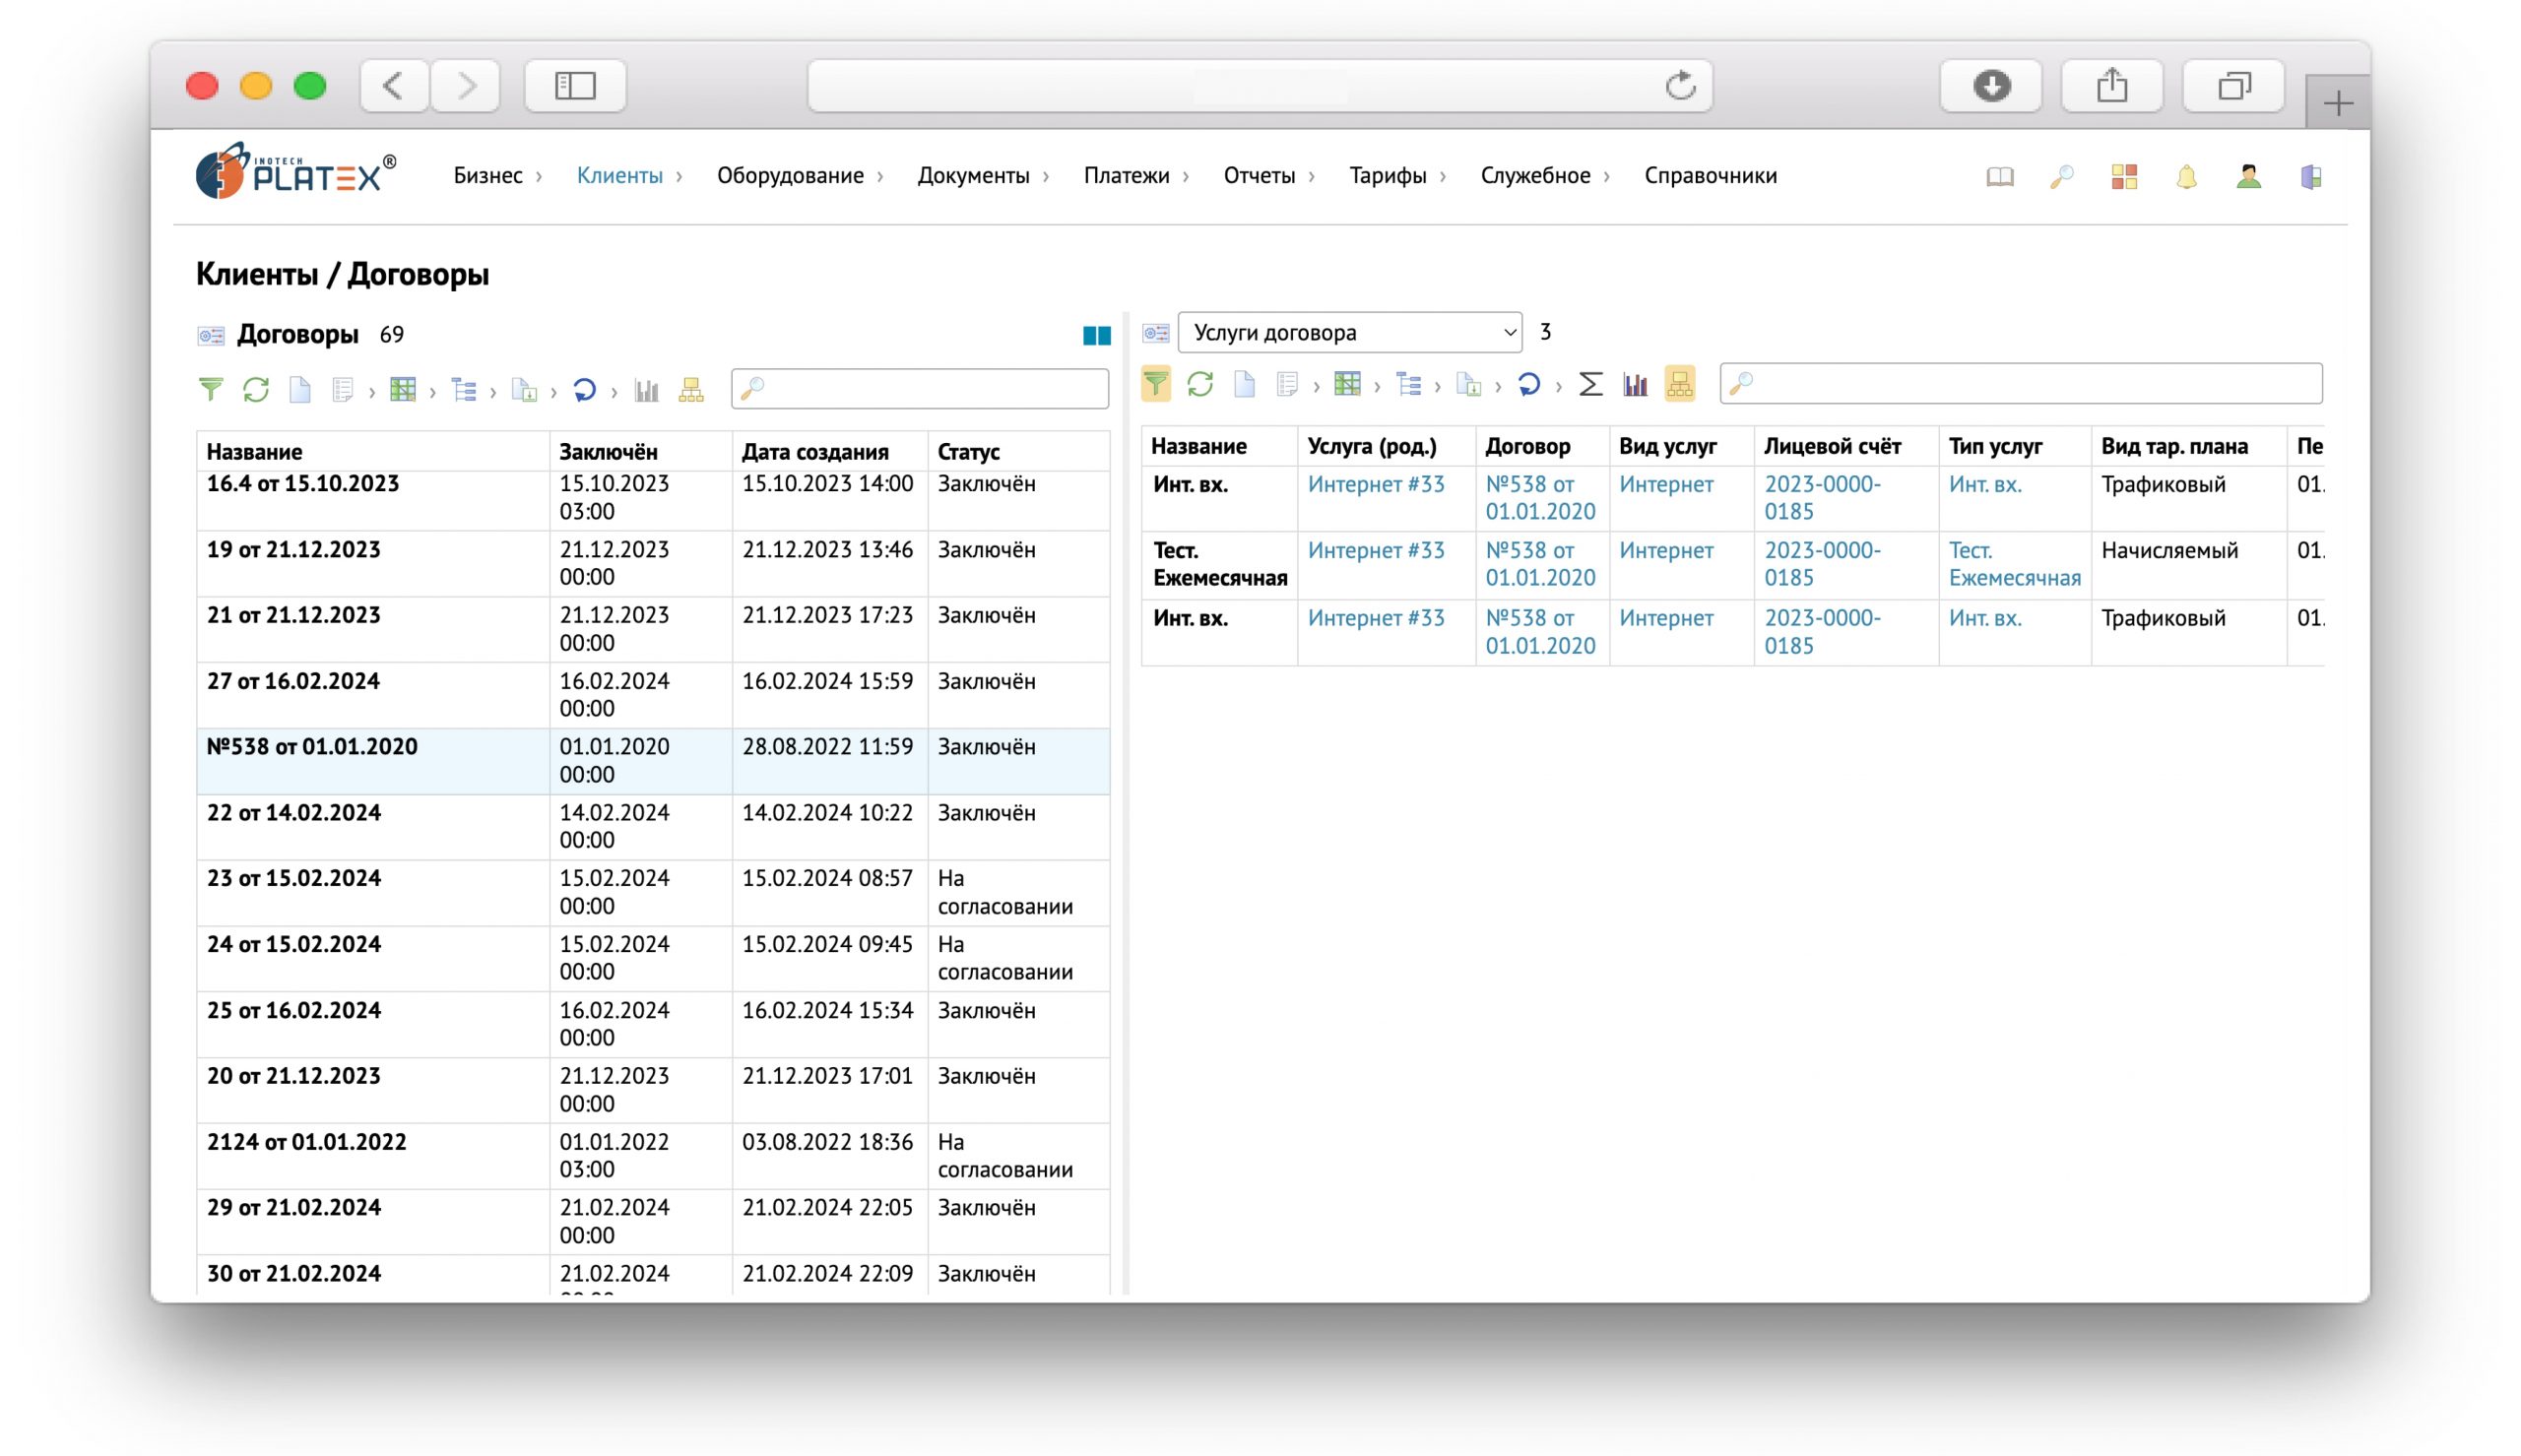Viewport: 2521px width, 1456px height.
Task: Click the Услуги договора search field
Action: pyautogui.click(x=2021, y=384)
